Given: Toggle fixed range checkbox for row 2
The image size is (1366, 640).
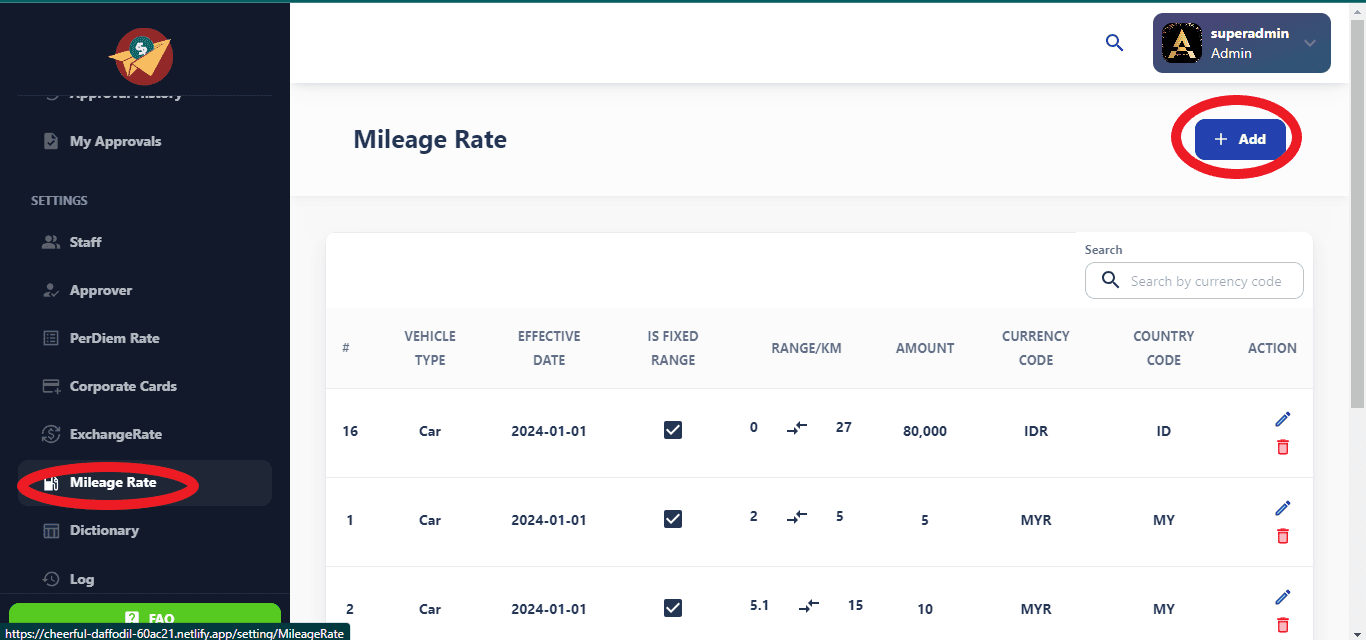Looking at the screenshot, I should tap(673, 608).
